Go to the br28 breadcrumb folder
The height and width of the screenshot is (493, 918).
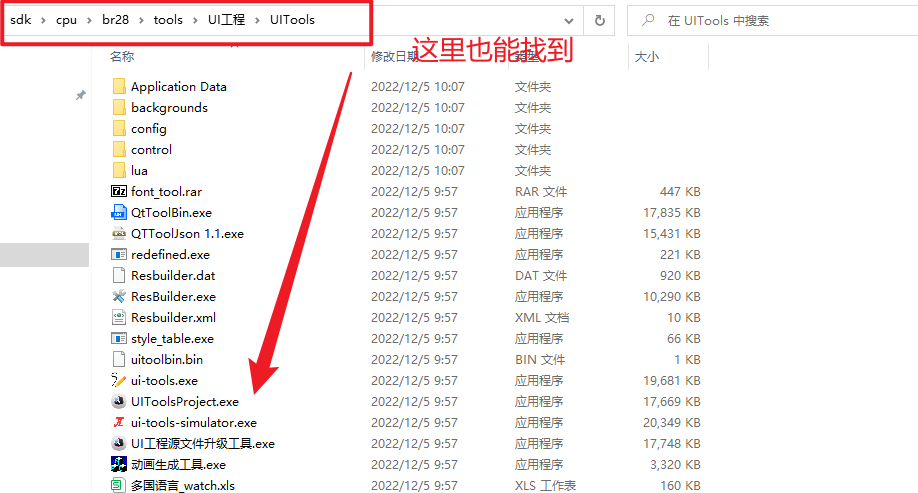(115, 20)
